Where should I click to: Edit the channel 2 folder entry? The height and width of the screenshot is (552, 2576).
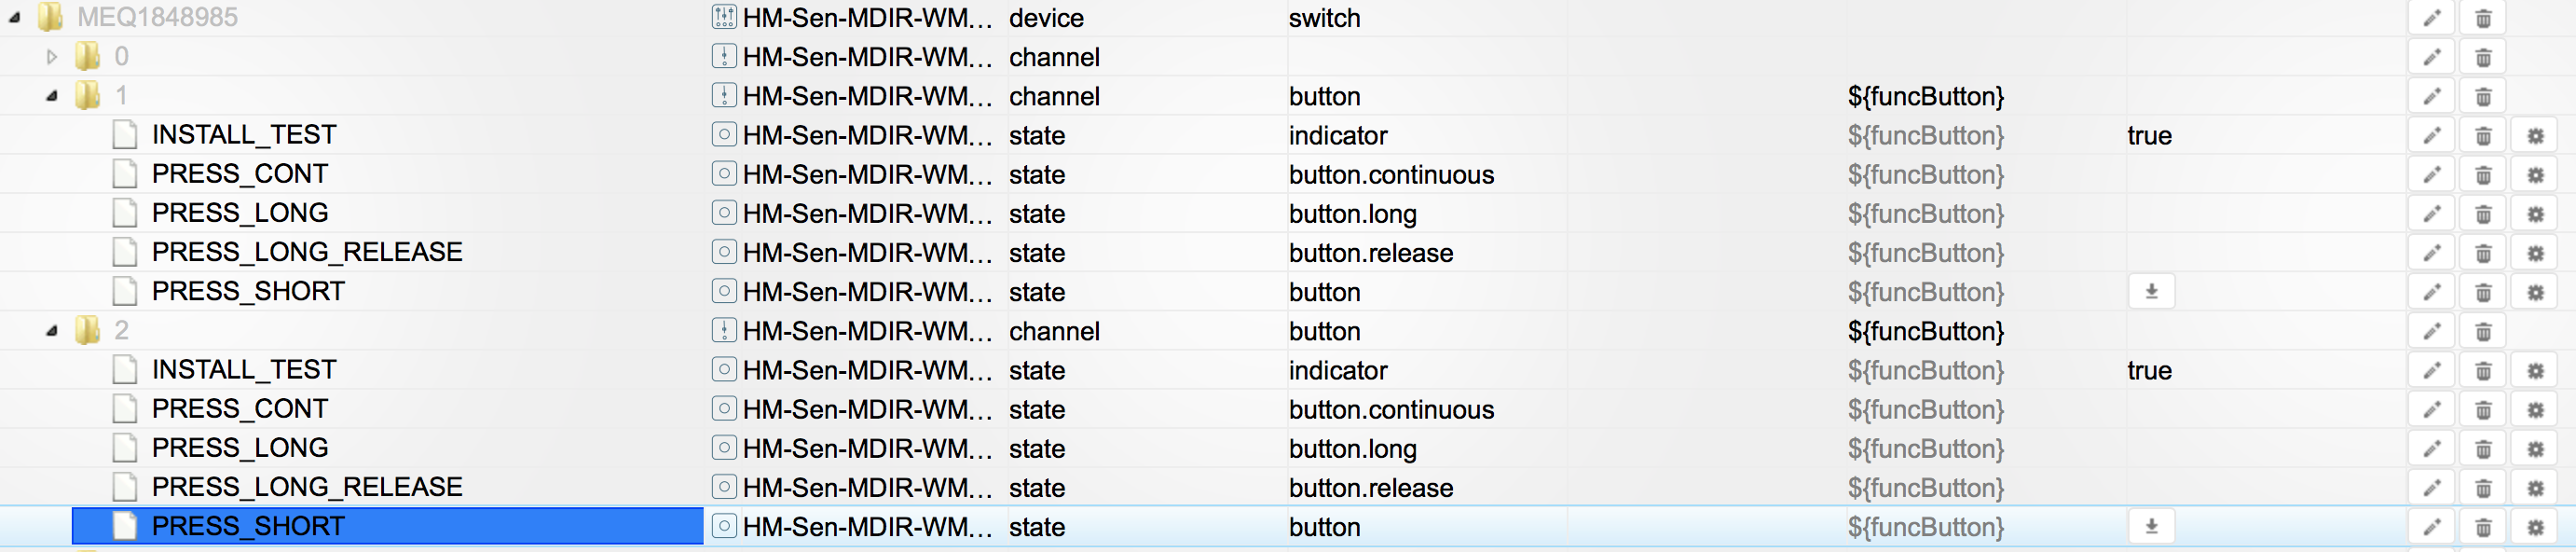click(x=2432, y=331)
